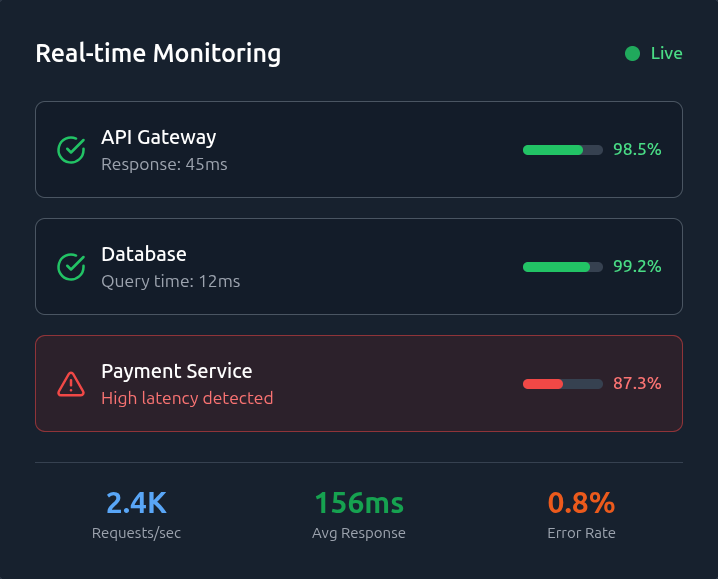This screenshot has height=579, width=718.
Task: Click the API Gateway uptime progress bar
Action: coord(562,150)
